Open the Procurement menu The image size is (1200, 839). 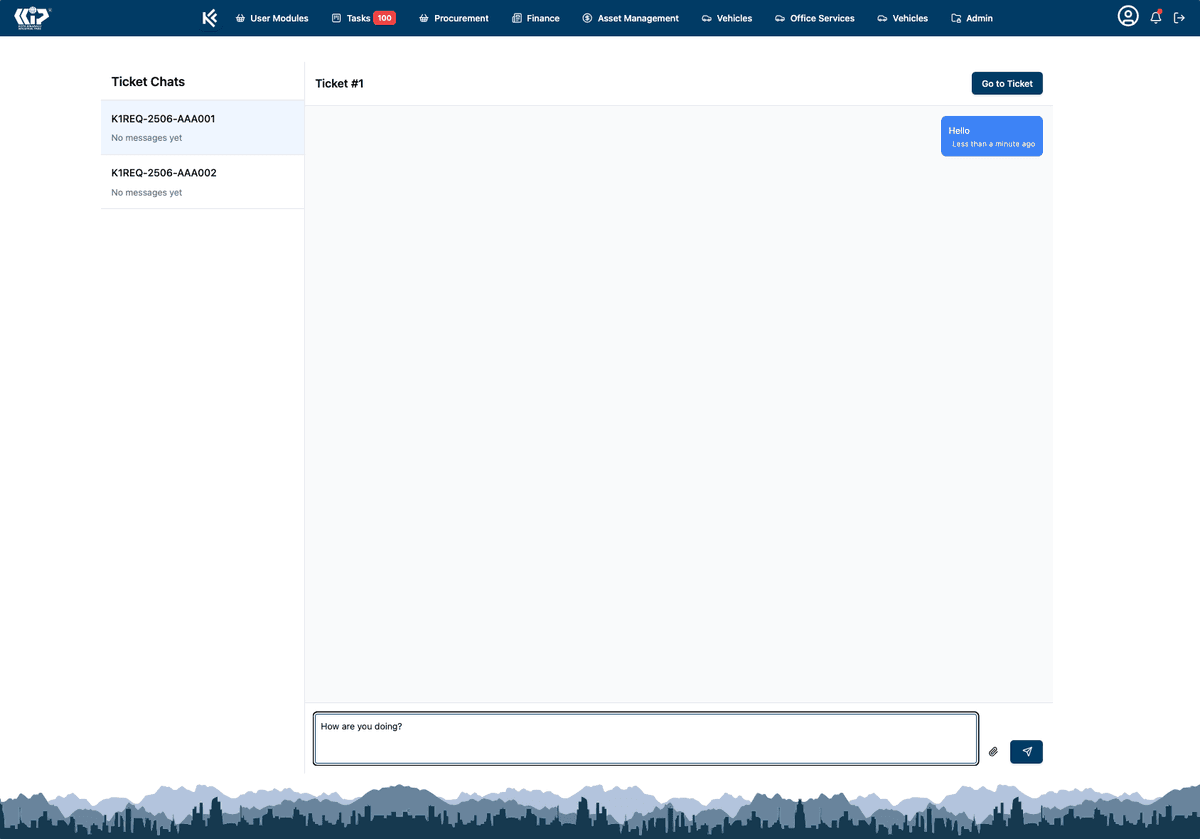[453, 17]
